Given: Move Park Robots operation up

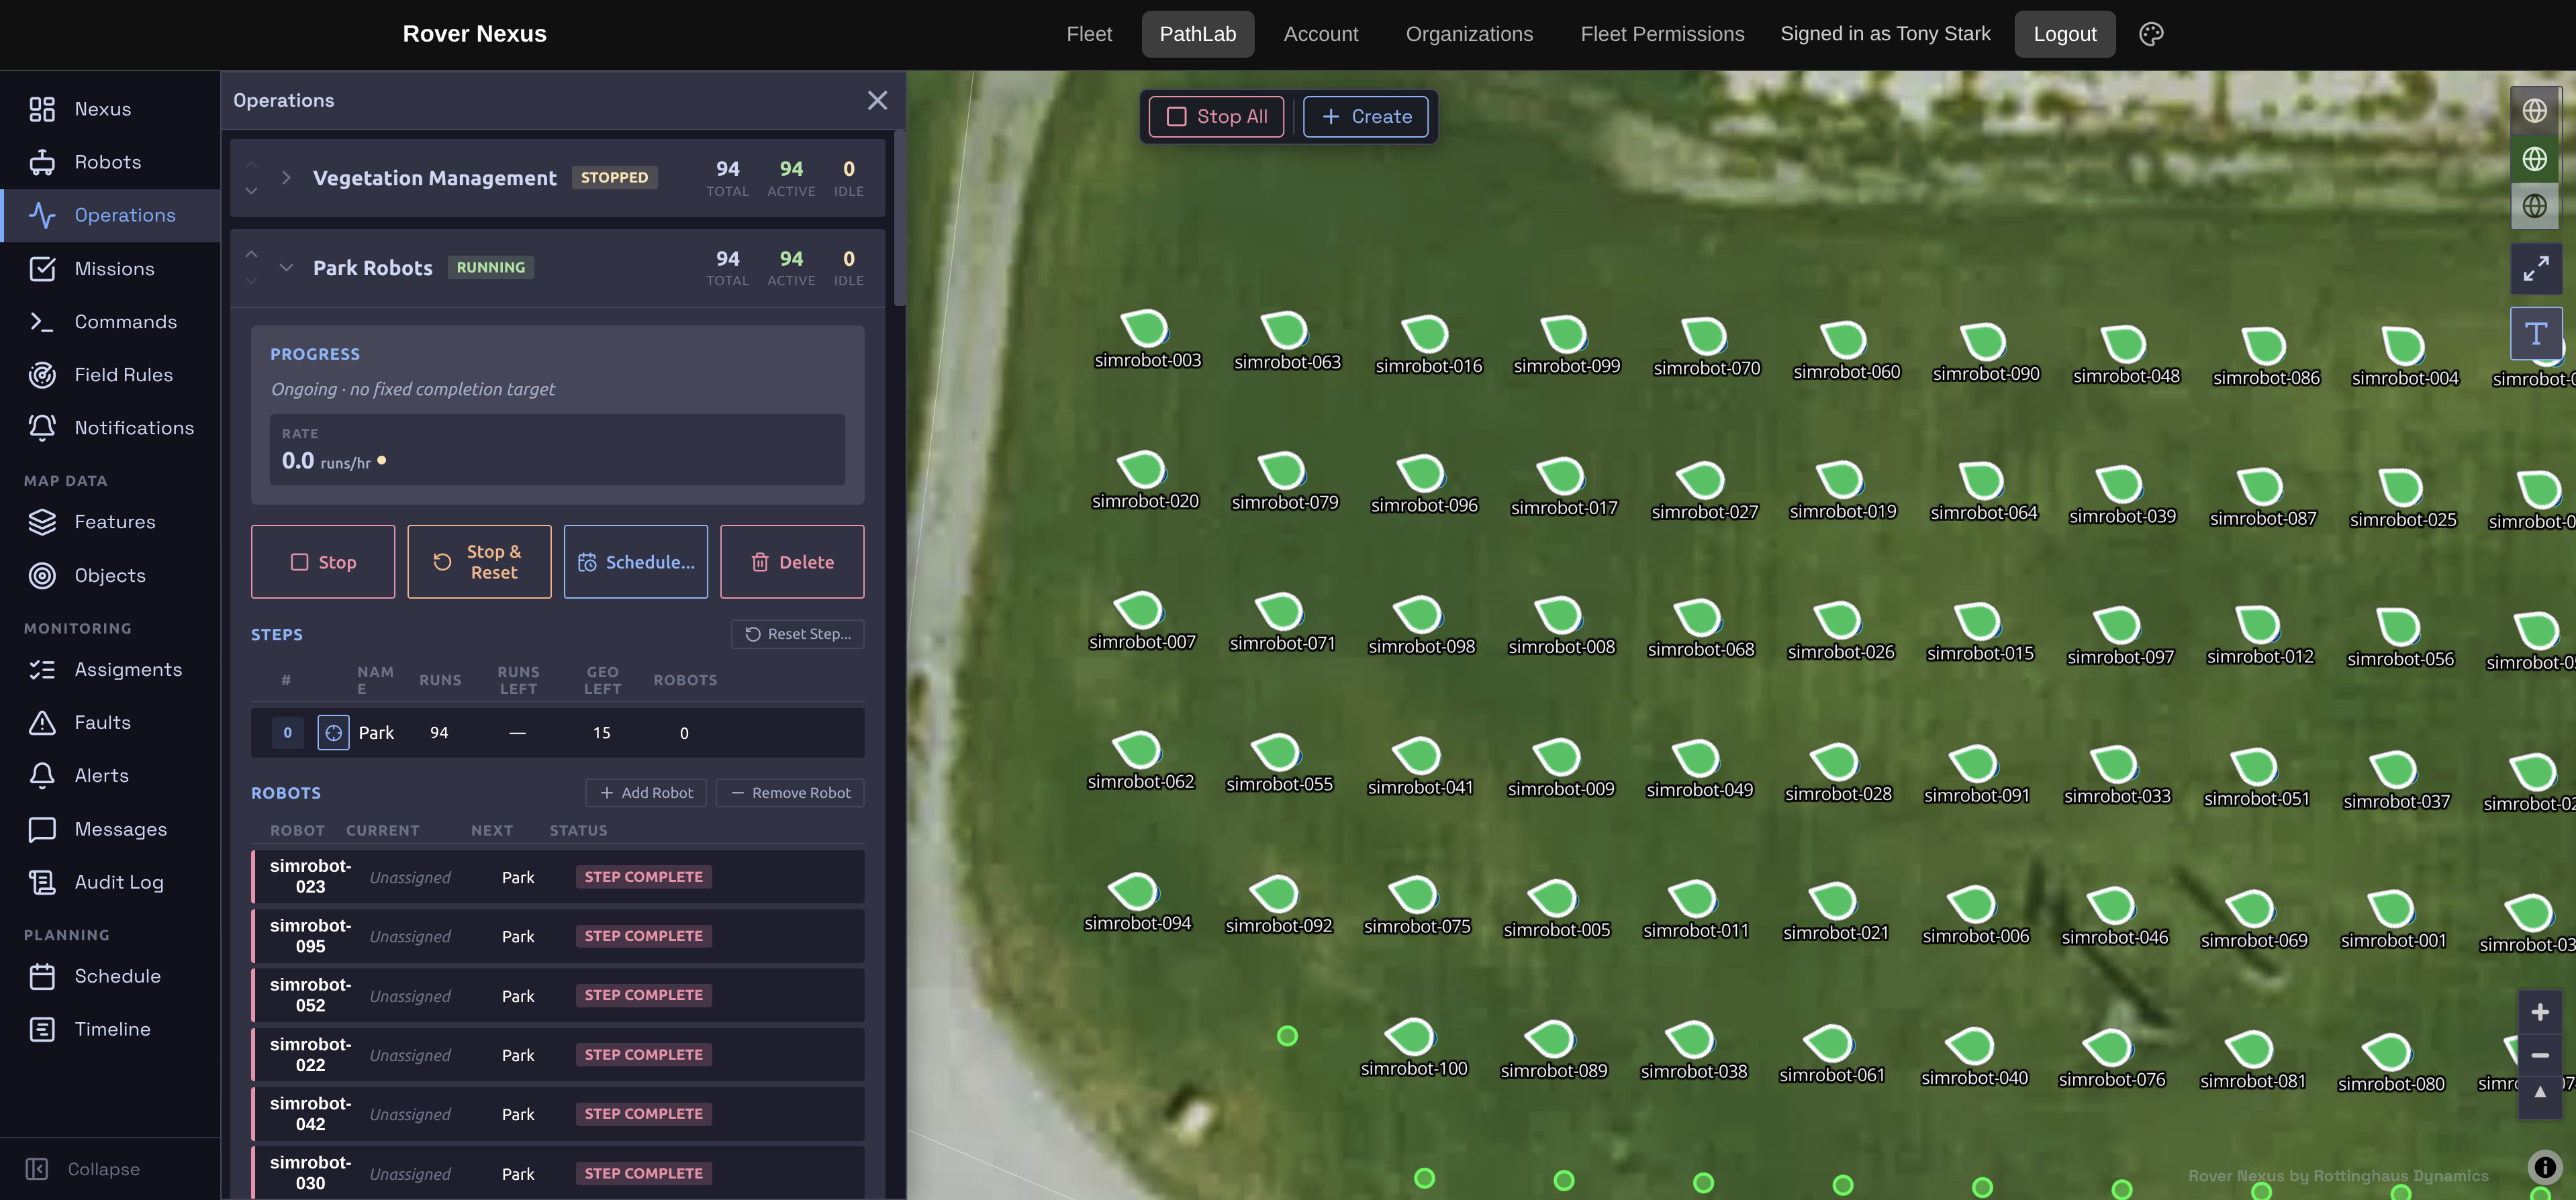Looking at the screenshot, I should (x=251, y=255).
